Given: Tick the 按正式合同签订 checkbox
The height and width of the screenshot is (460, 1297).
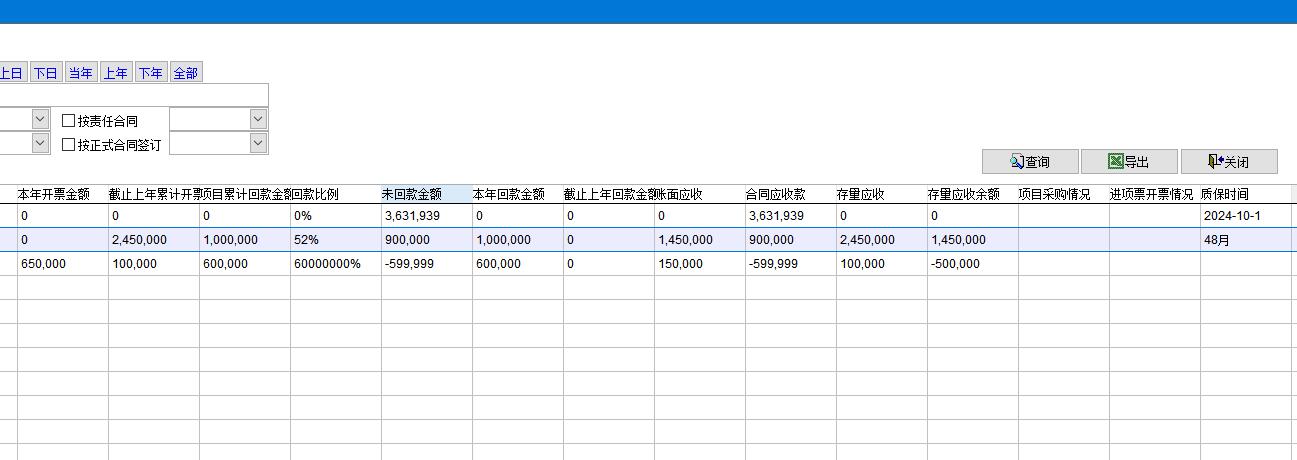Looking at the screenshot, I should (x=69, y=145).
